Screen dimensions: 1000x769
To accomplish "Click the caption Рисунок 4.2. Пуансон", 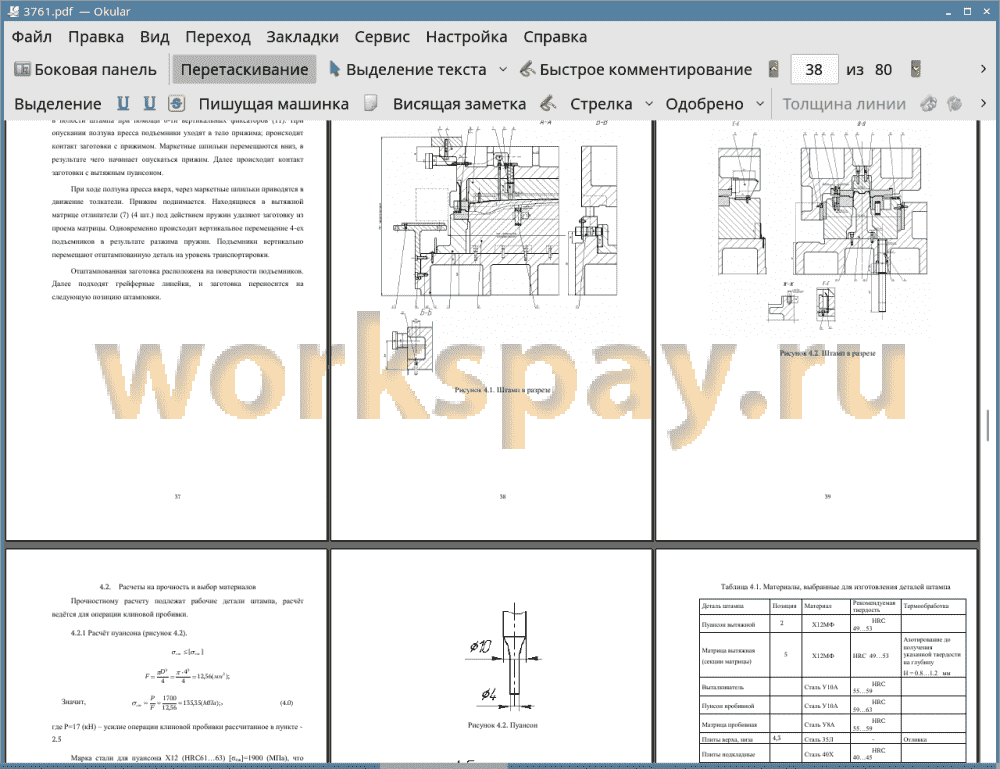I will point(503,725).
